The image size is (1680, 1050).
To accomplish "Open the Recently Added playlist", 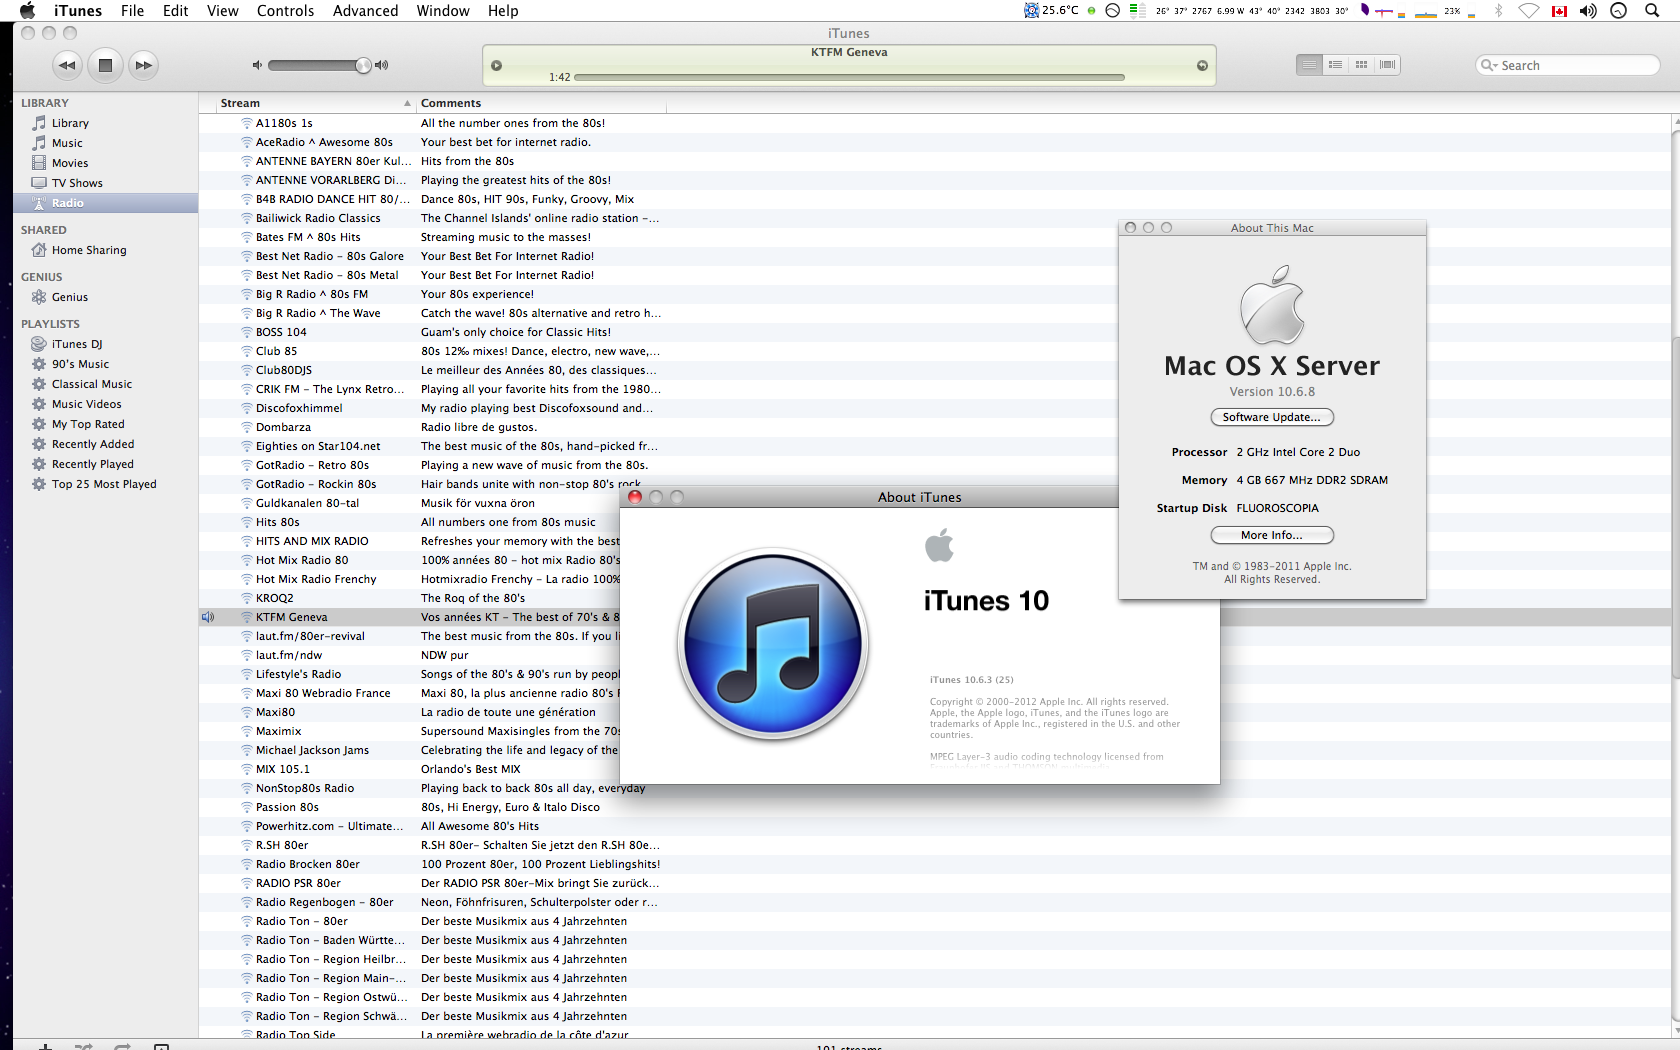I will pos(106,444).
